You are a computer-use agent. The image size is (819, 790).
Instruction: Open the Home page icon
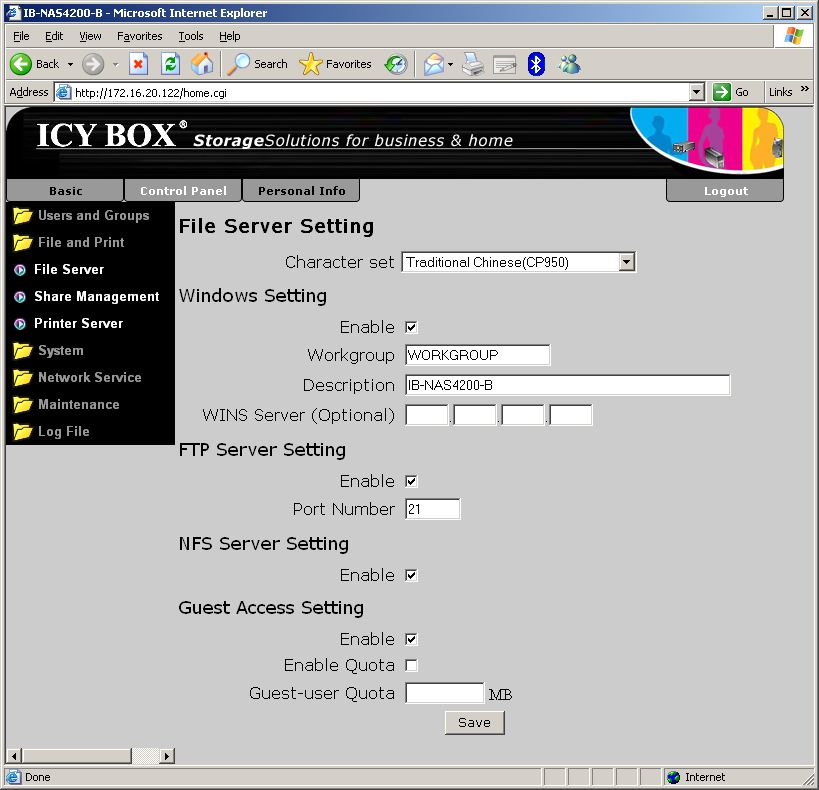[x=202, y=64]
